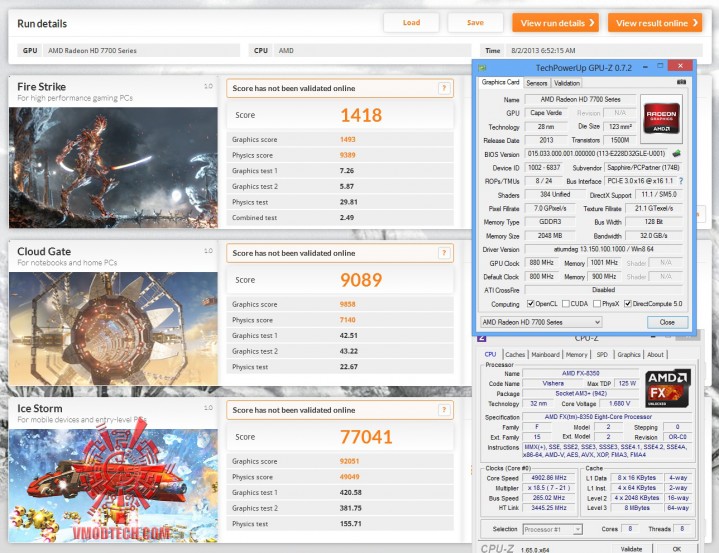Click the GPU Clock 880 MHz value
The width and height of the screenshot is (719, 553).
pos(541,263)
